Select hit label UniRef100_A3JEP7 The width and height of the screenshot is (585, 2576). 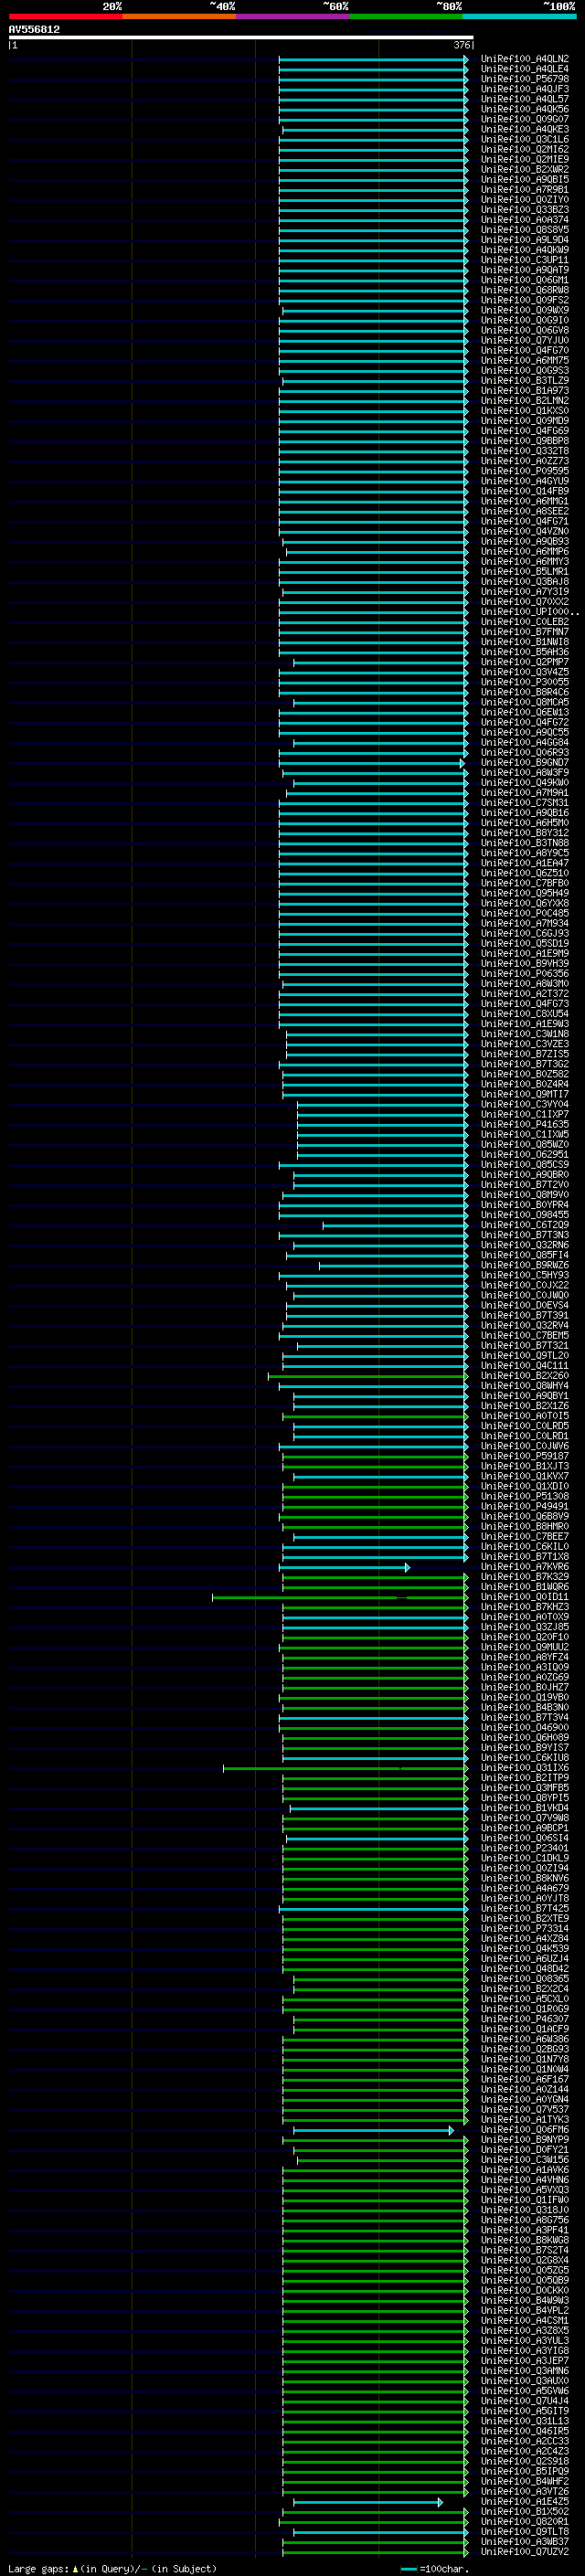tap(525, 2361)
